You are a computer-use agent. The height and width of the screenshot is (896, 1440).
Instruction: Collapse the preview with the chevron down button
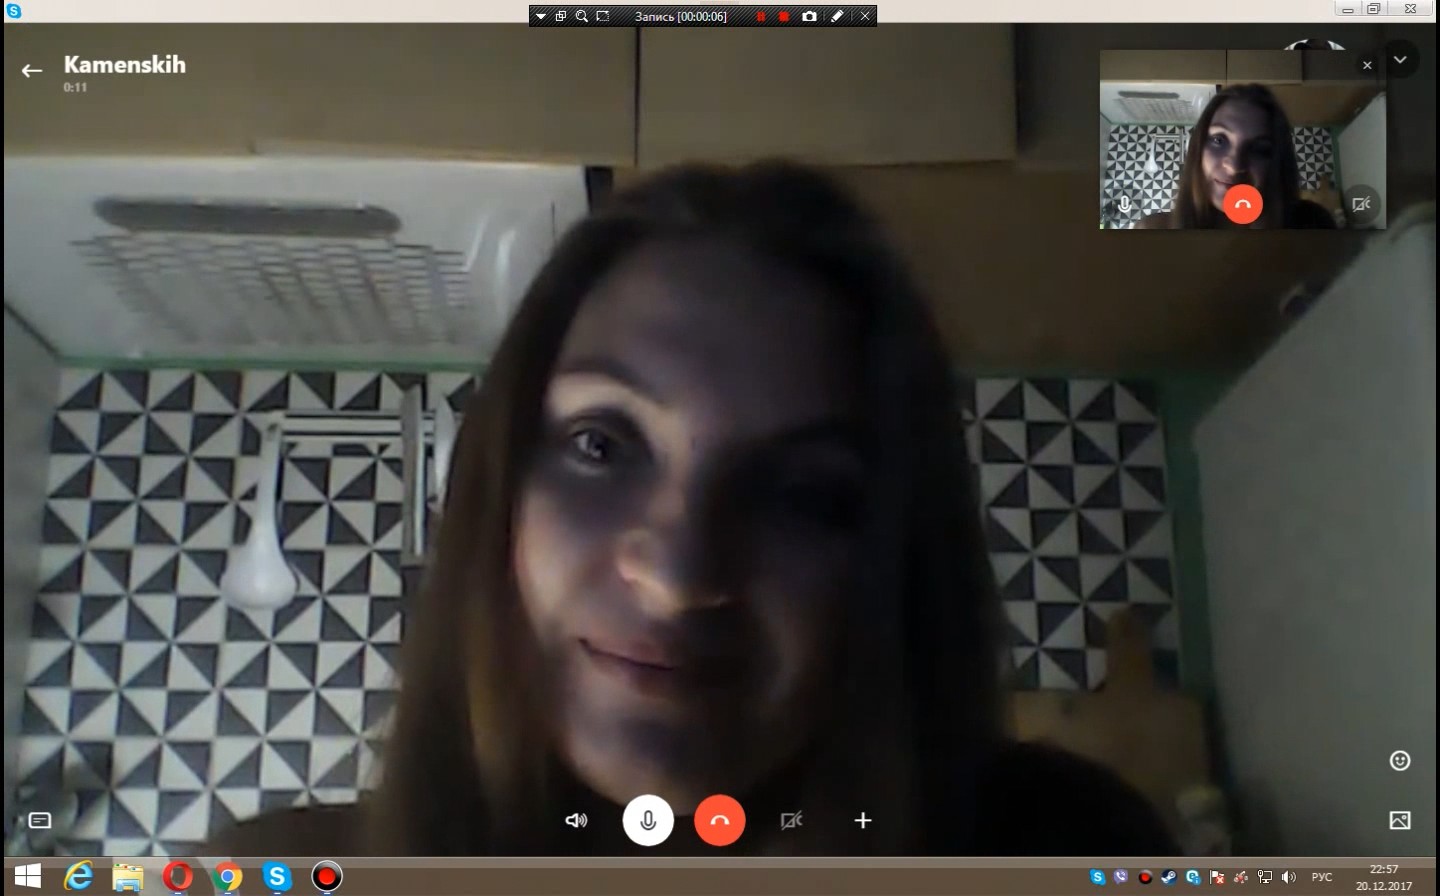[x=1400, y=59]
